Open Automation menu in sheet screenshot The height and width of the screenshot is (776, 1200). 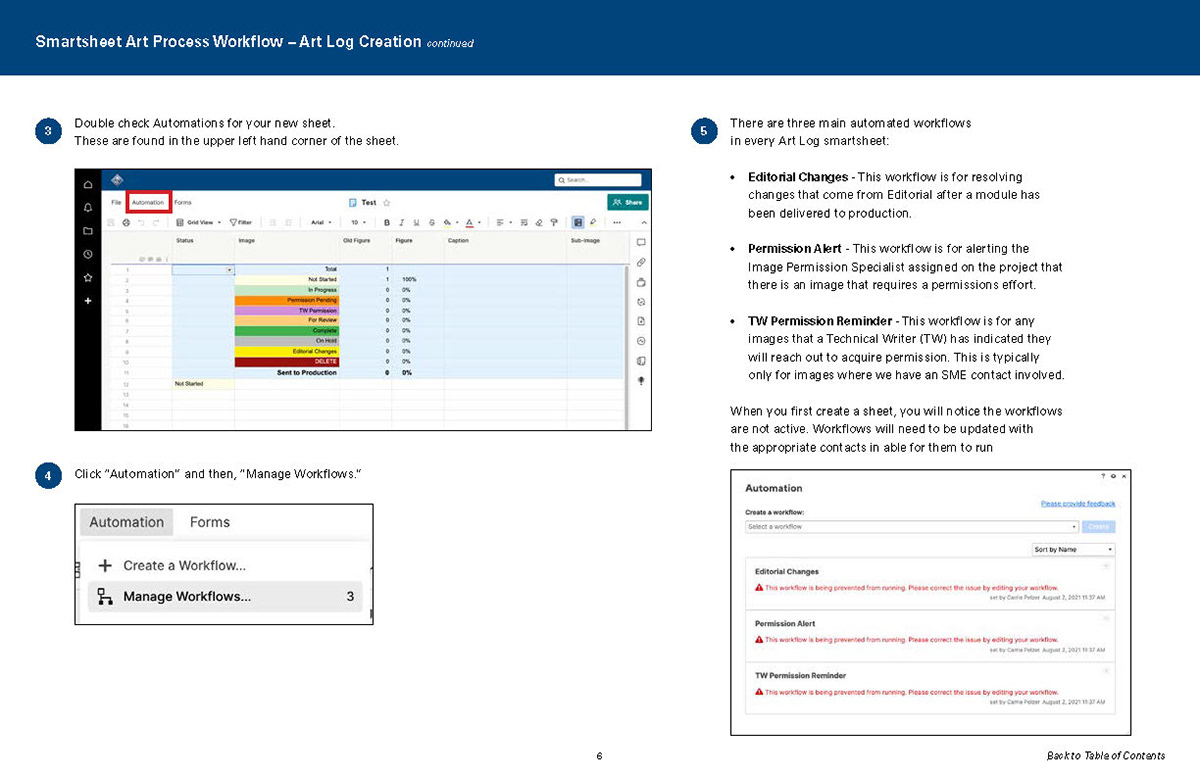pyautogui.click(x=147, y=202)
